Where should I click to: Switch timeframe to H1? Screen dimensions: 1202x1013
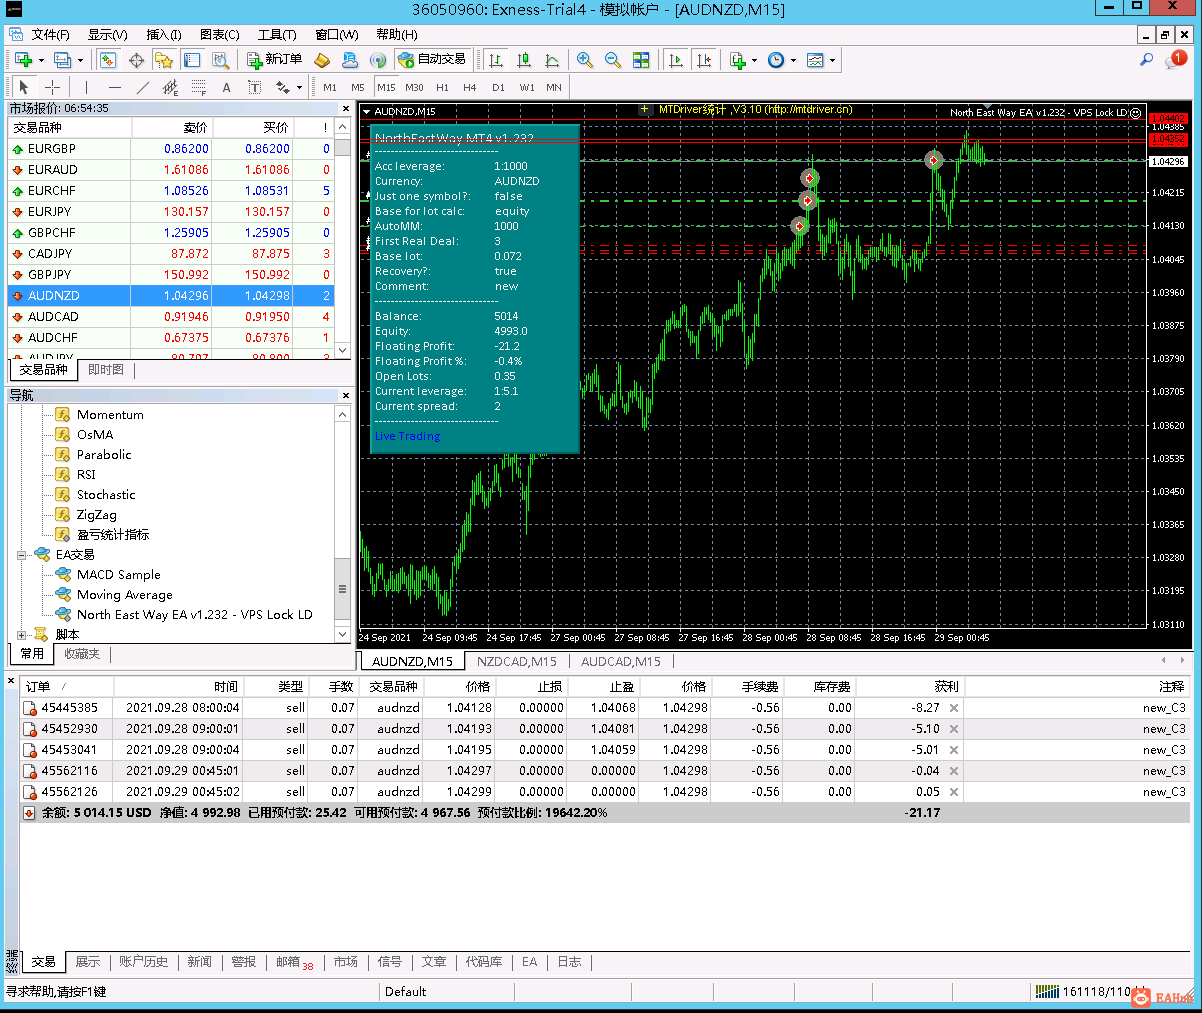[442, 87]
